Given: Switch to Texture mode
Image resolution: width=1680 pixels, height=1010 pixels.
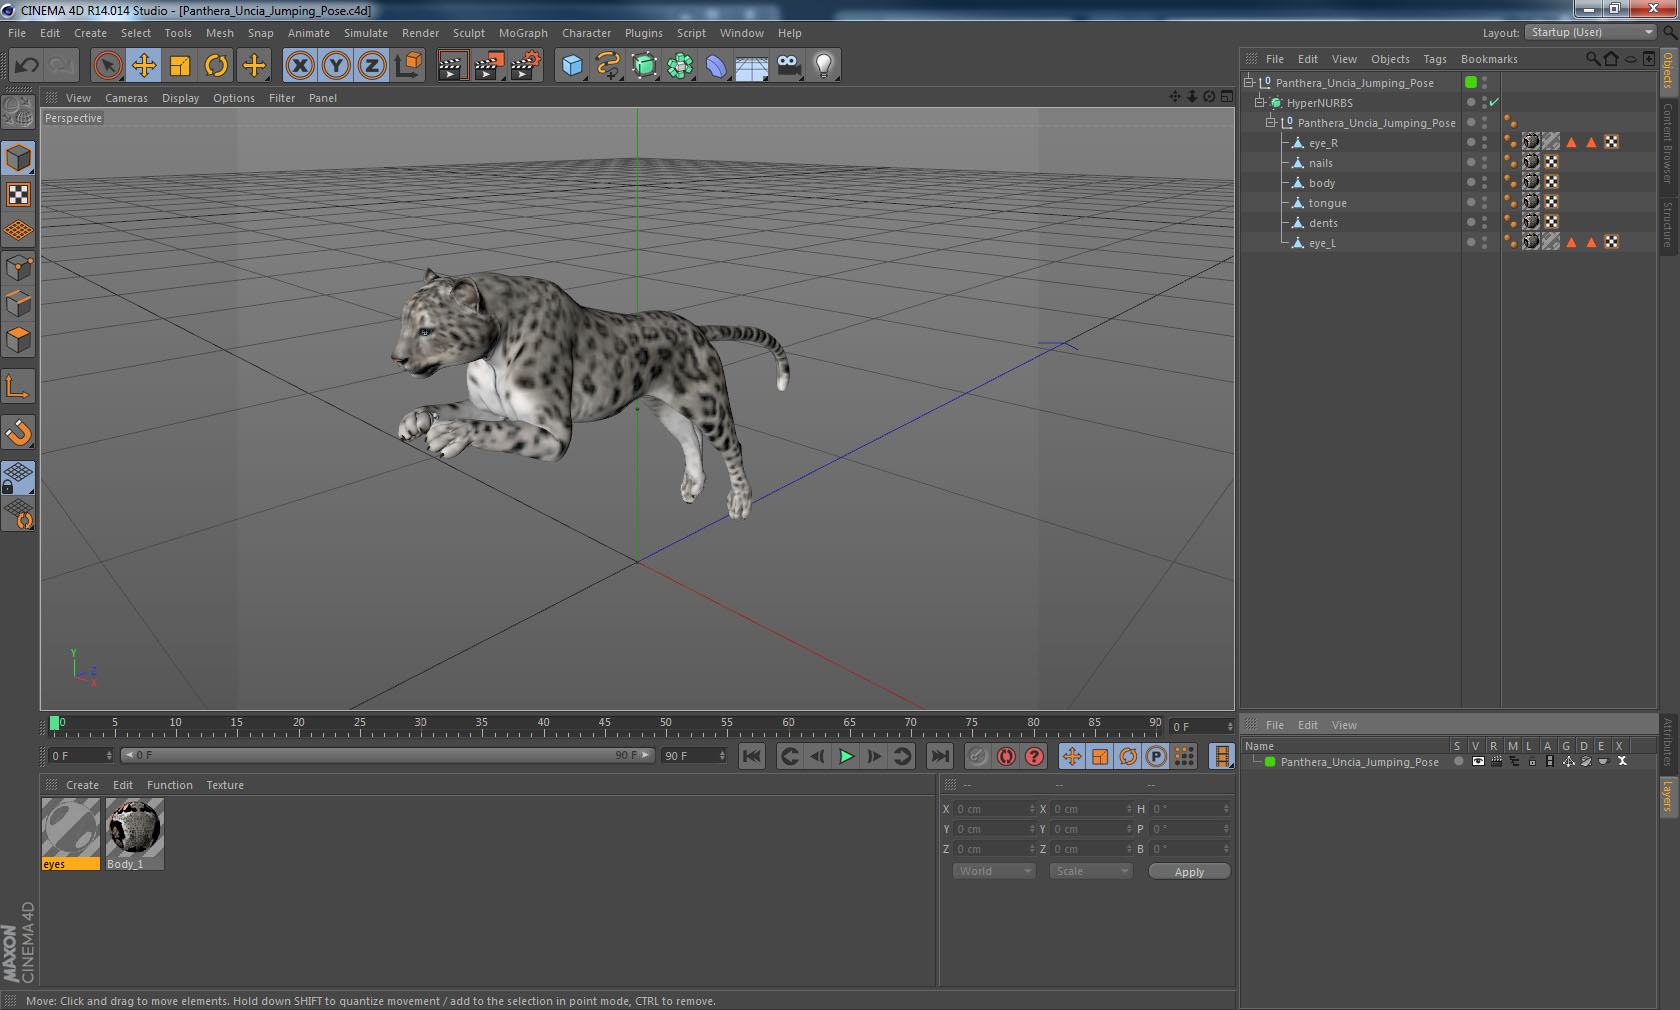Looking at the screenshot, I should [x=19, y=194].
